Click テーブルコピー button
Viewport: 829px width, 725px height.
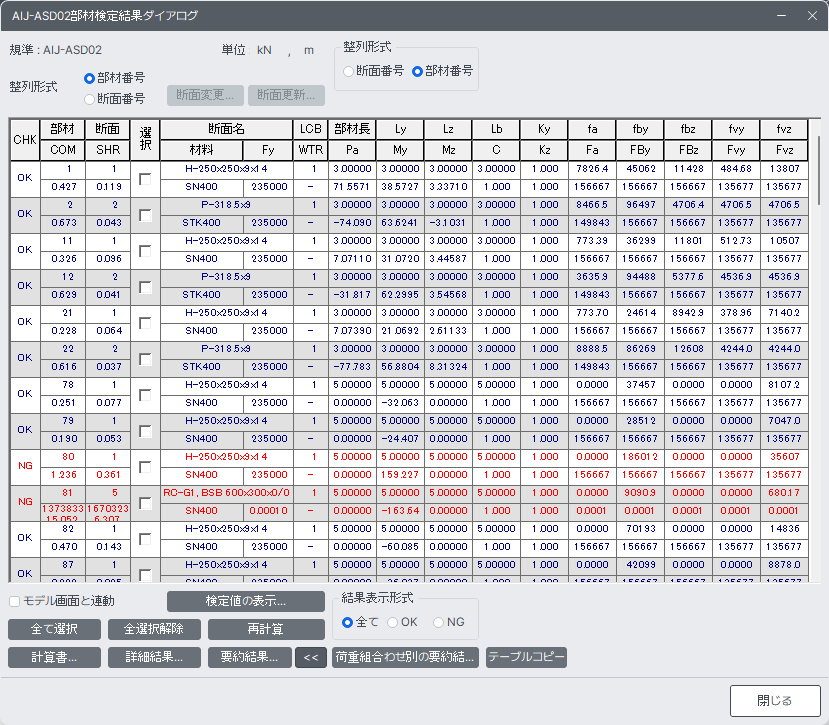[526, 657]
